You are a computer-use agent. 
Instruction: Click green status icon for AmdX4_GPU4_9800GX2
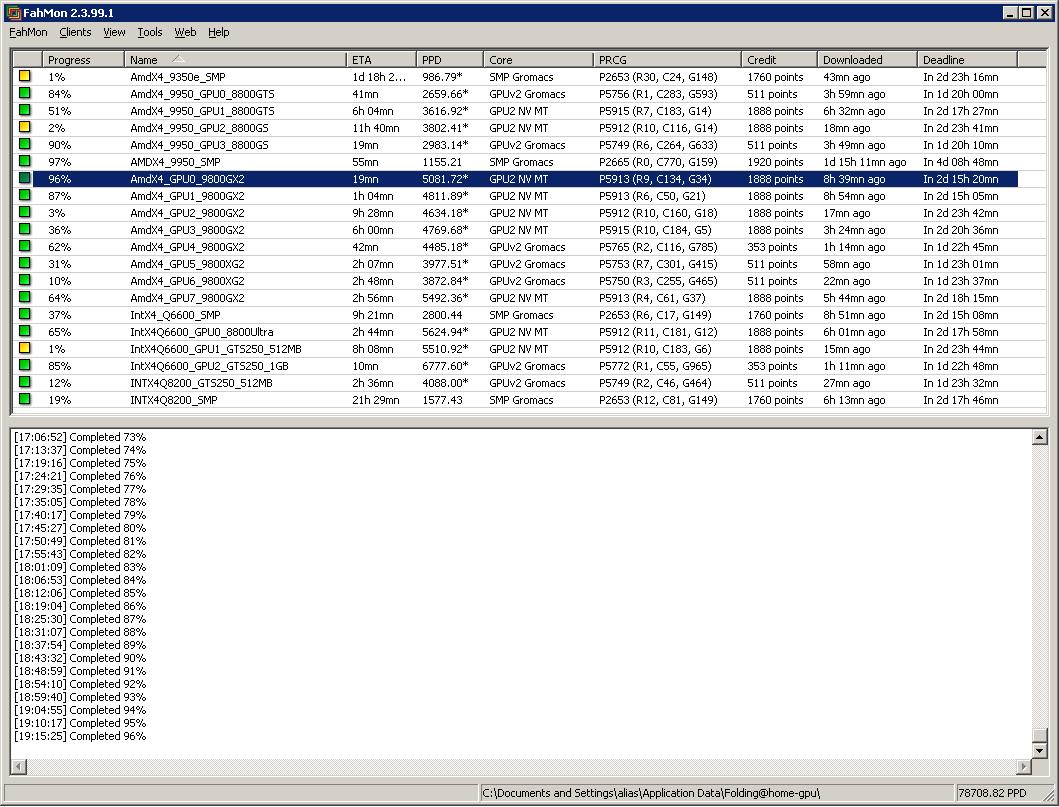pyautogui.click(x=25, y=246)
